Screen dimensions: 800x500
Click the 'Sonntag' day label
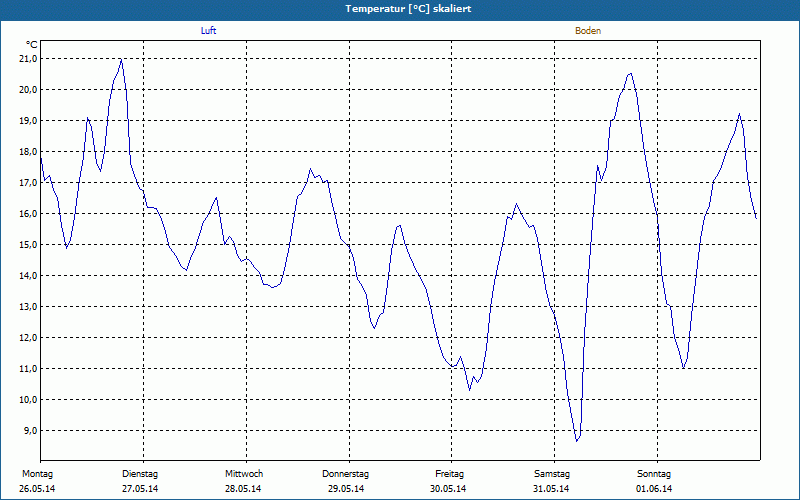(654, 474)
